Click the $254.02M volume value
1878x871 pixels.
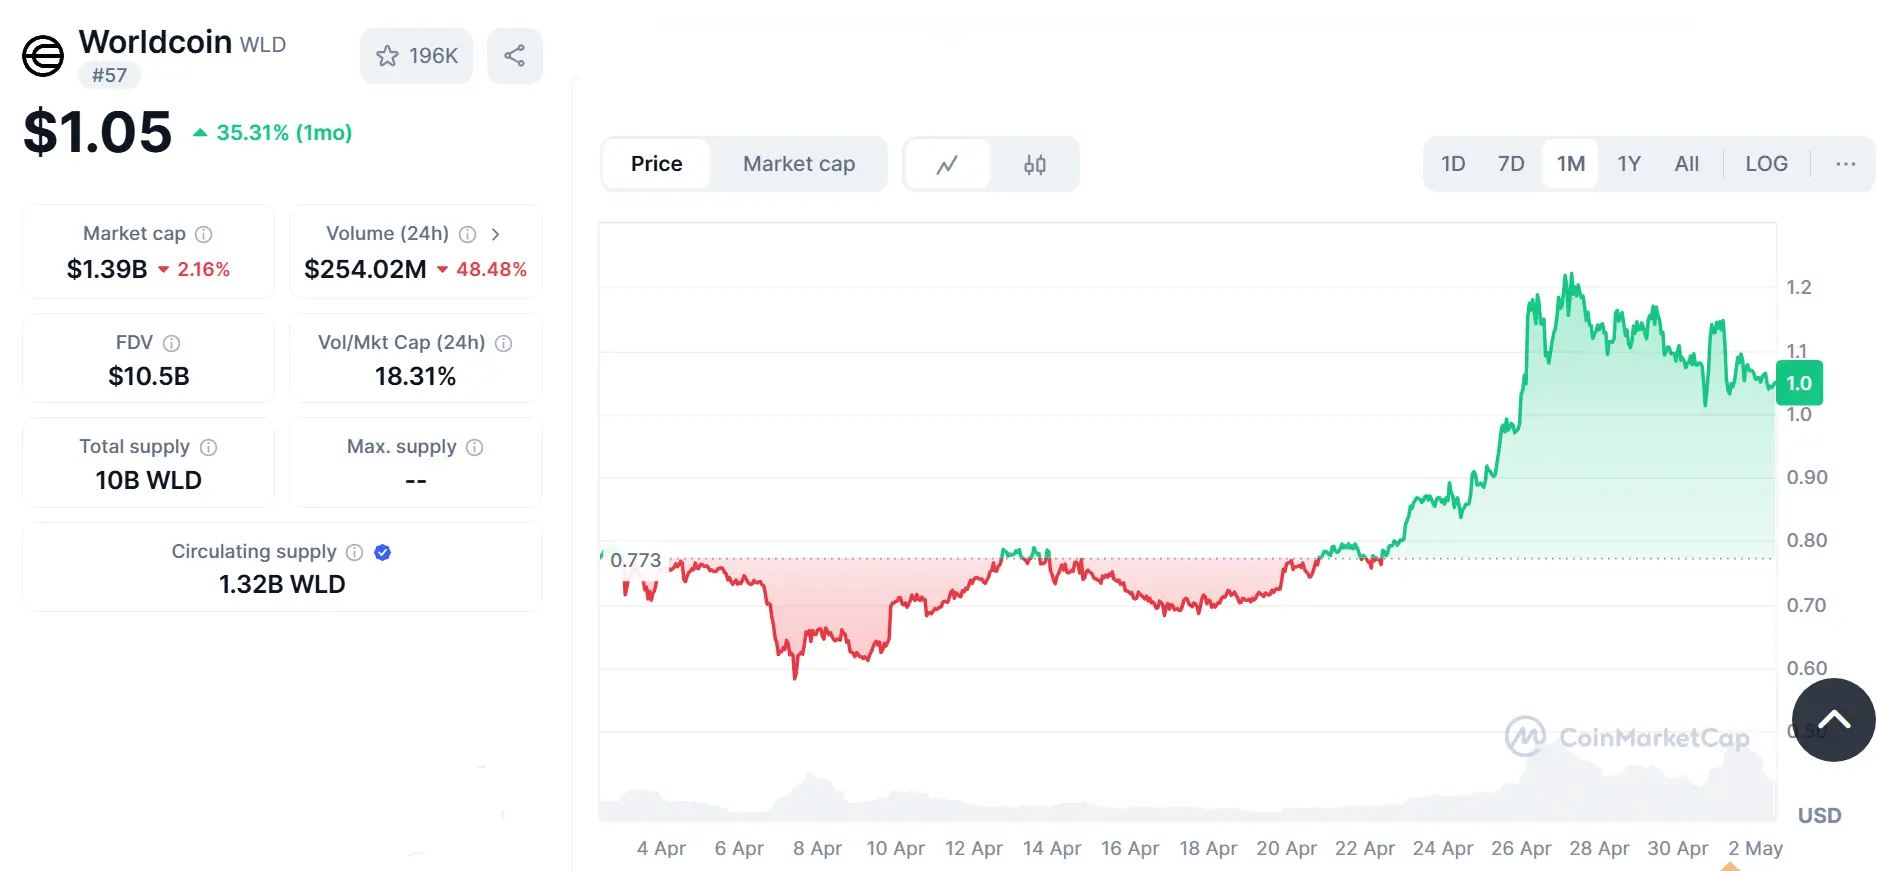365,269
